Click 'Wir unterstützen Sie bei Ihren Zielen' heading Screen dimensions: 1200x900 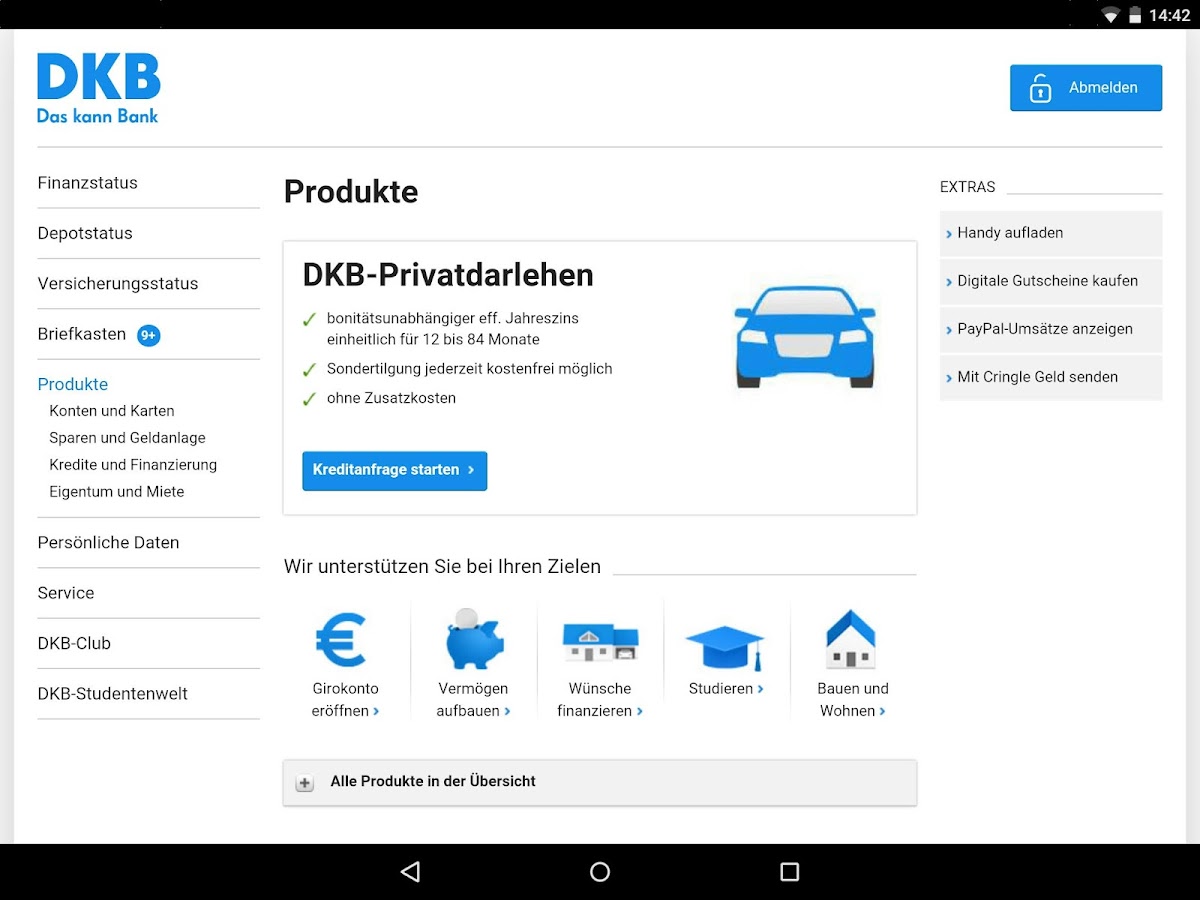[442, 567]
